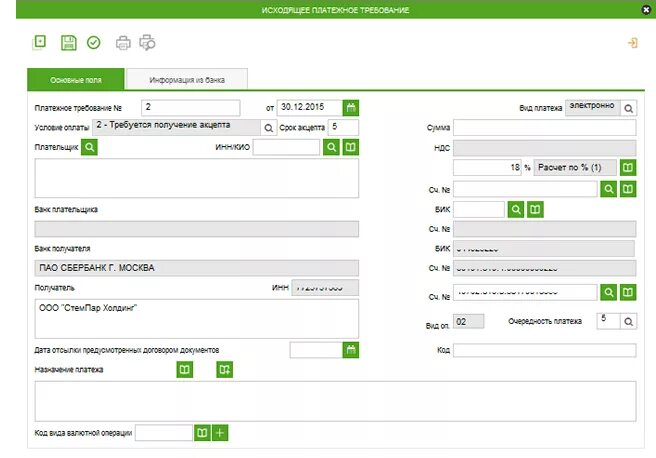Open the Информация из банка tab
Viewport: 656px width, 458px height.
pyautogui.click(x=187, y=79)
